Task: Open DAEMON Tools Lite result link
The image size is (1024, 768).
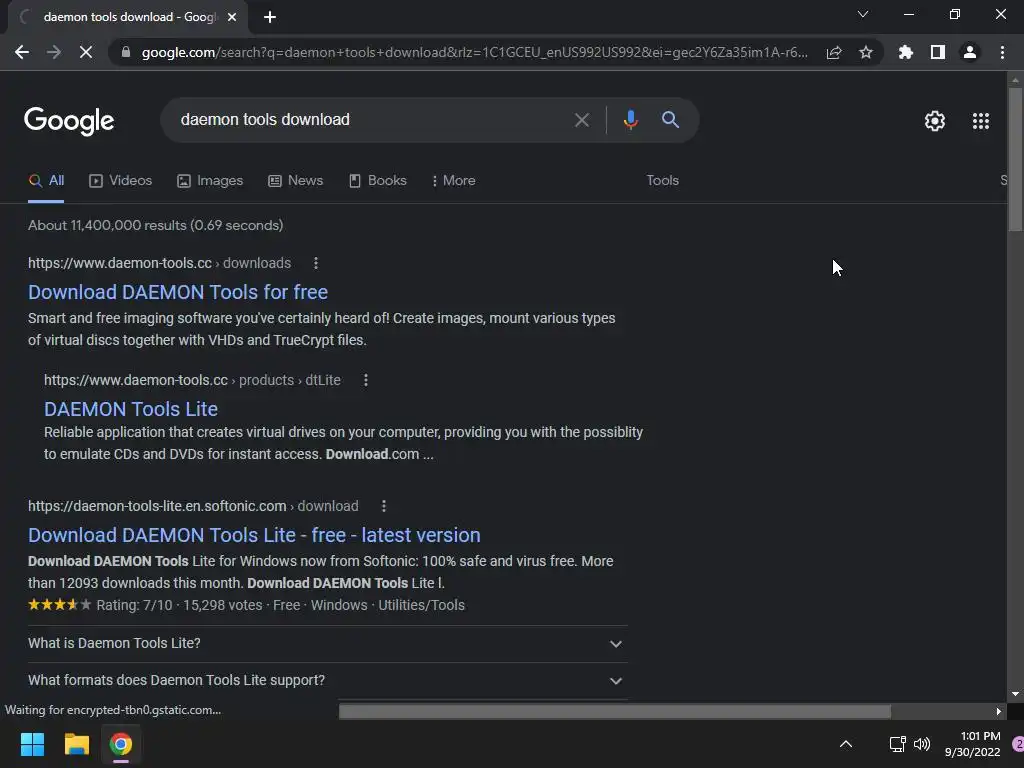Action: (131, 409)
